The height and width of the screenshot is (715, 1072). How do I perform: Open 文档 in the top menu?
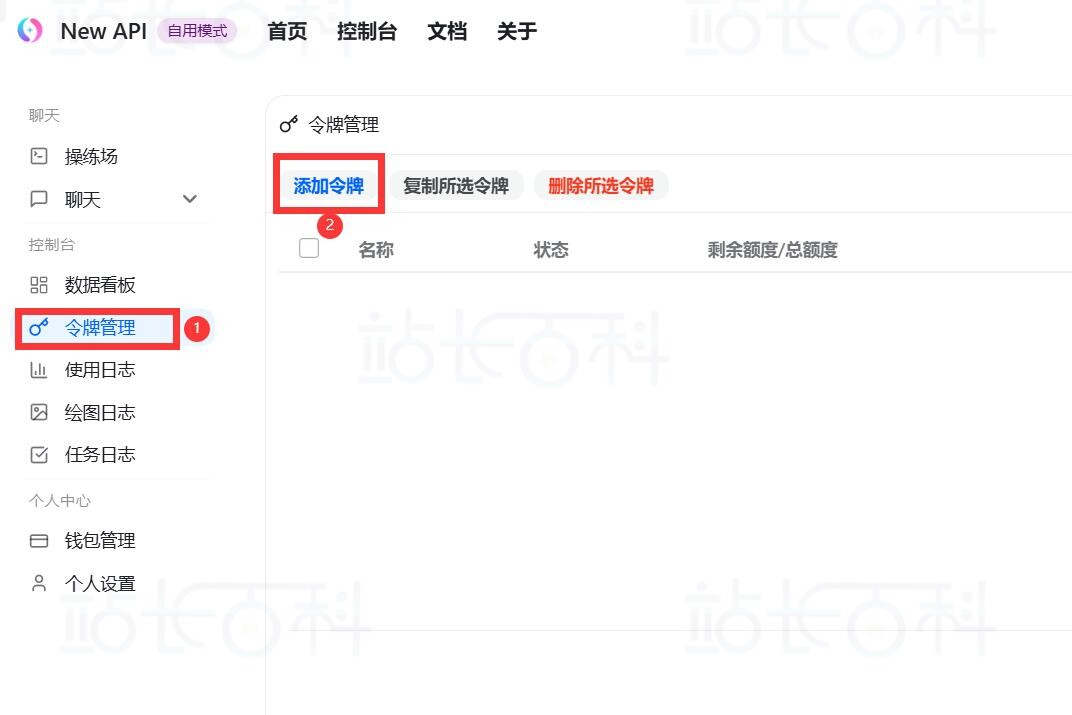pos(447,31)
